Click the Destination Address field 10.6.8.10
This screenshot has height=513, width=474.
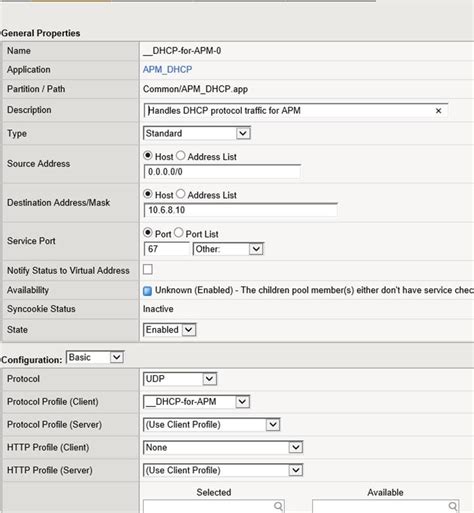click(240, 210)
